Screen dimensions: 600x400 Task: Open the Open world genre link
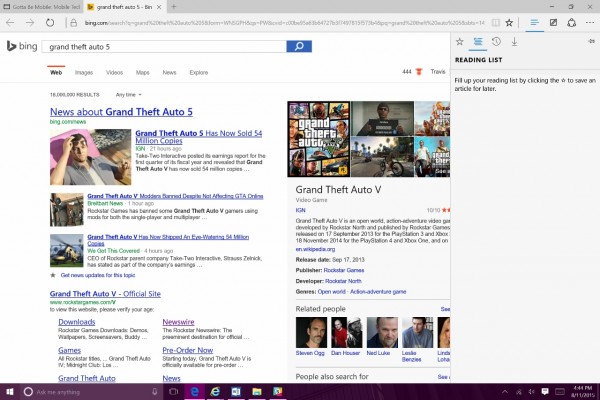coord(331,292)
